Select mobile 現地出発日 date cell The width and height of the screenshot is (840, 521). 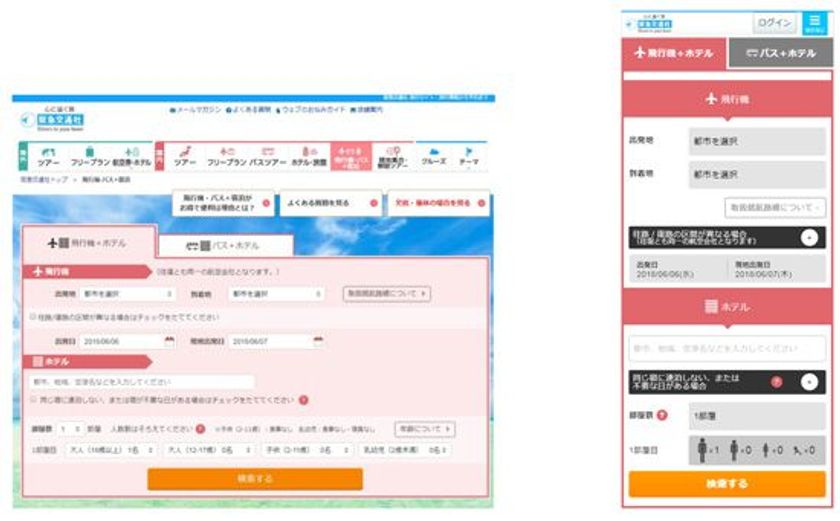coord(777,269)
